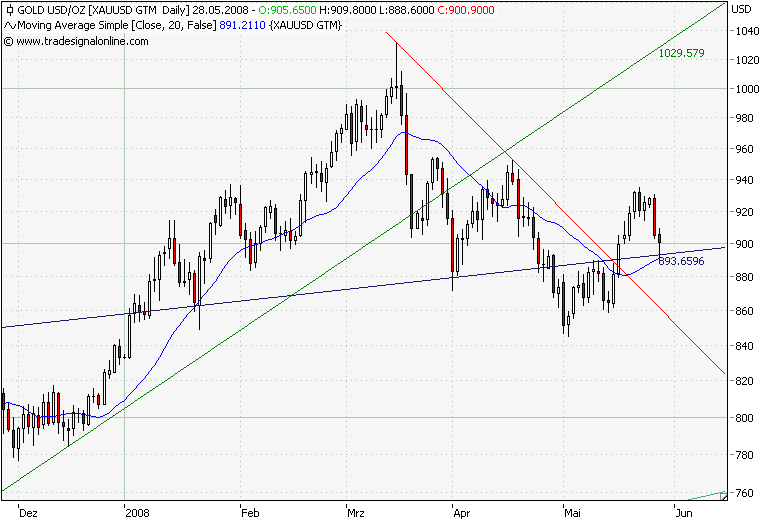Click the 920 price axis label
Screen dimensions: 769x520
(x=744, y=212)
